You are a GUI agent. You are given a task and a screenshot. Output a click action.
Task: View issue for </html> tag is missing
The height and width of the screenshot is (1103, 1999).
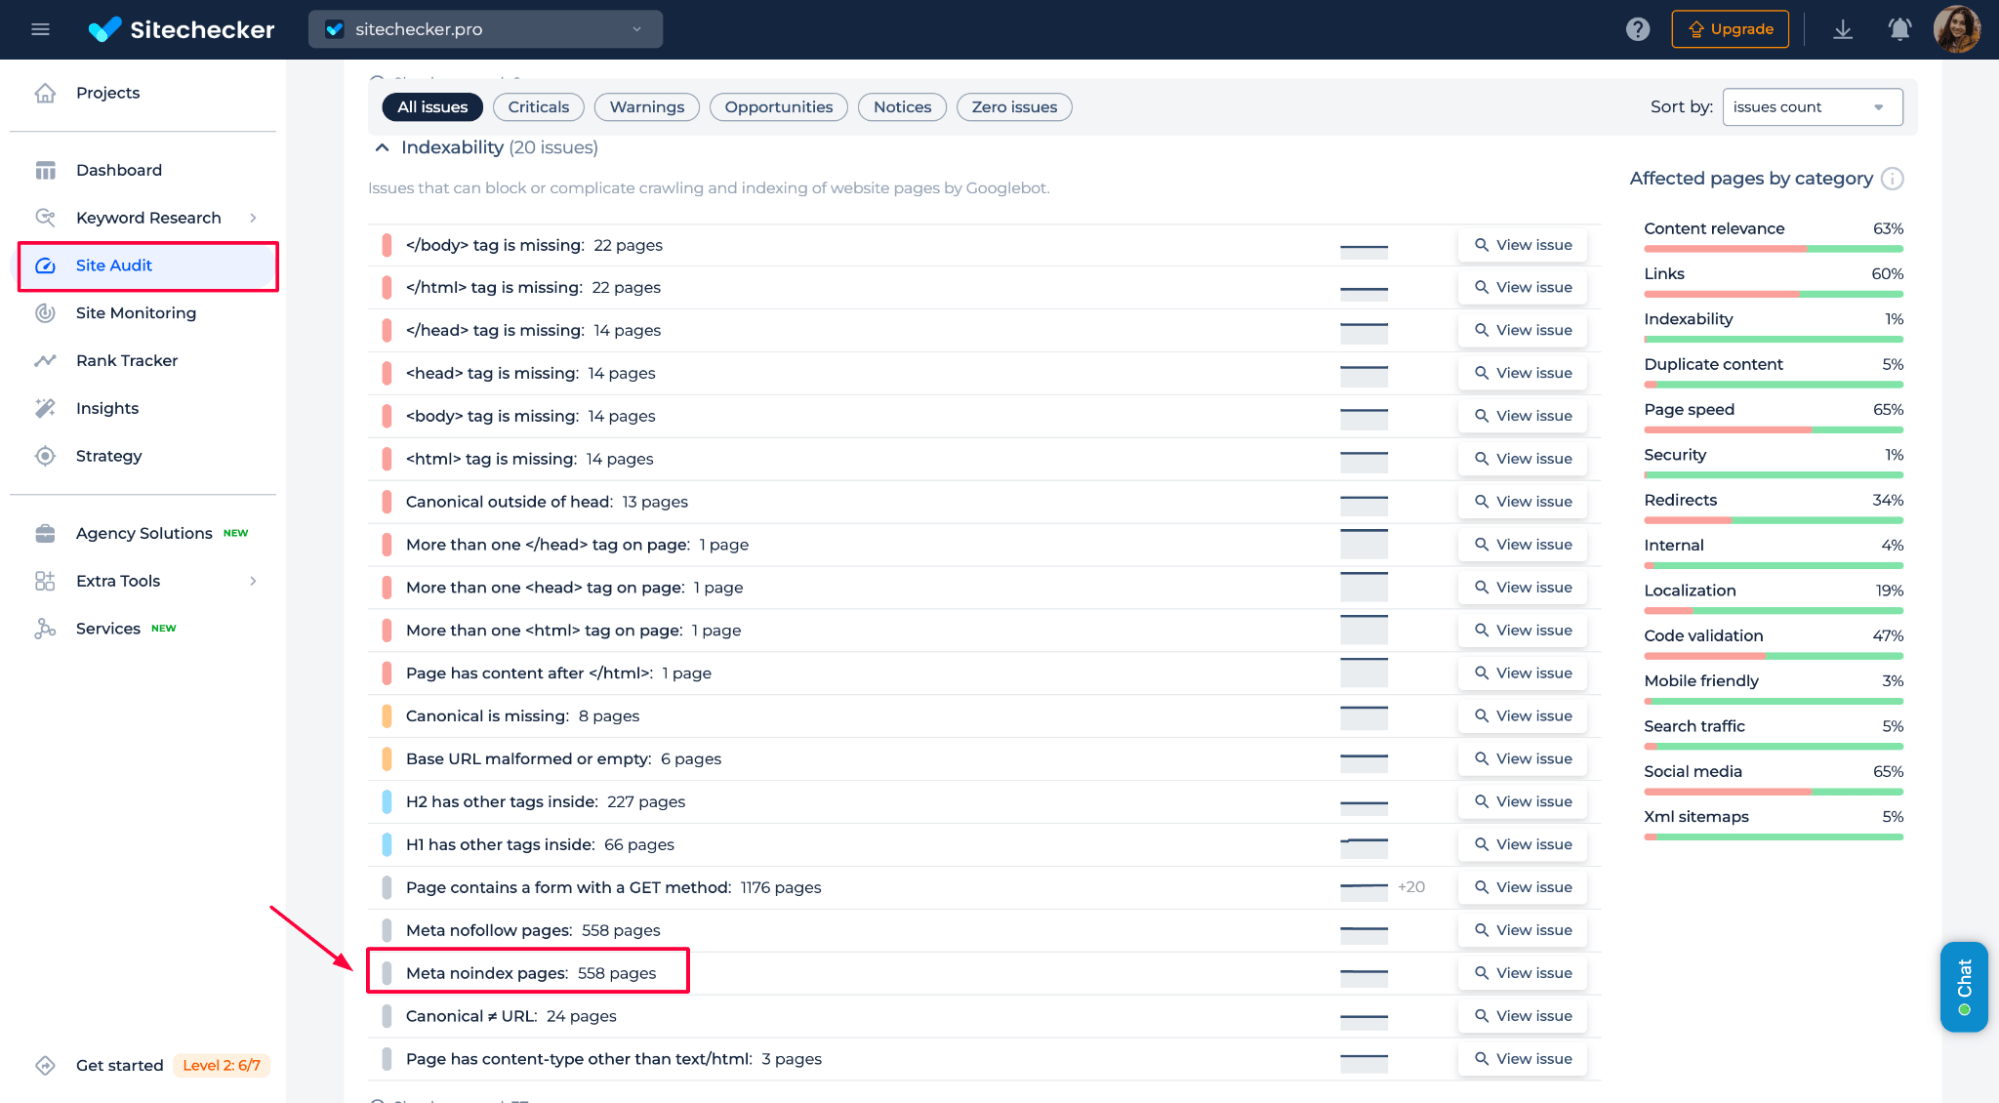(1522, 288)
